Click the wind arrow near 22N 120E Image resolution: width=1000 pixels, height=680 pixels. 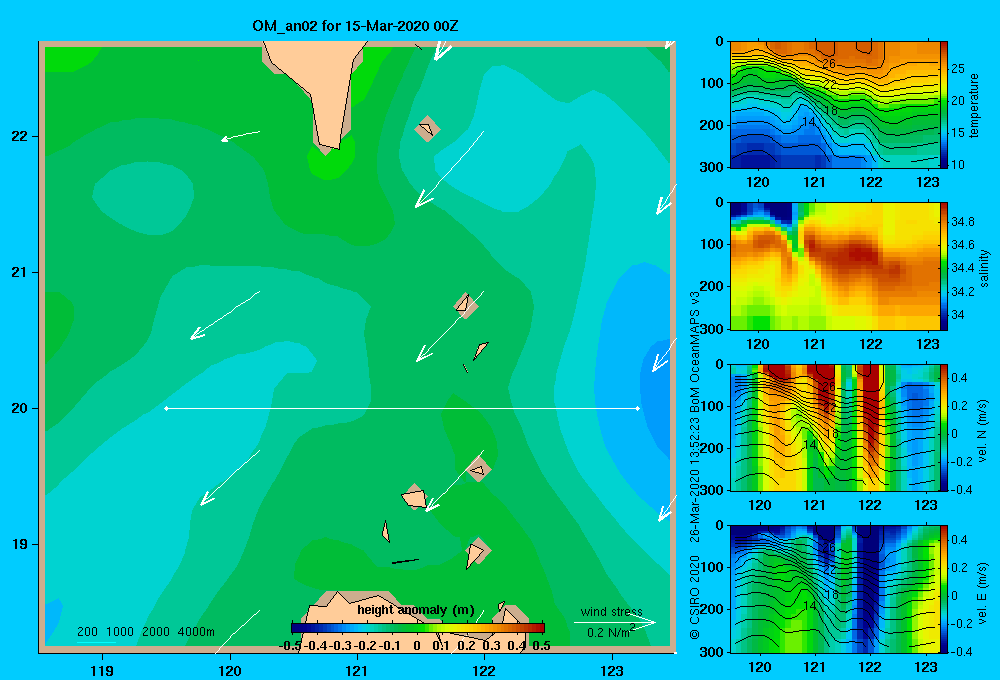point(240,135)
